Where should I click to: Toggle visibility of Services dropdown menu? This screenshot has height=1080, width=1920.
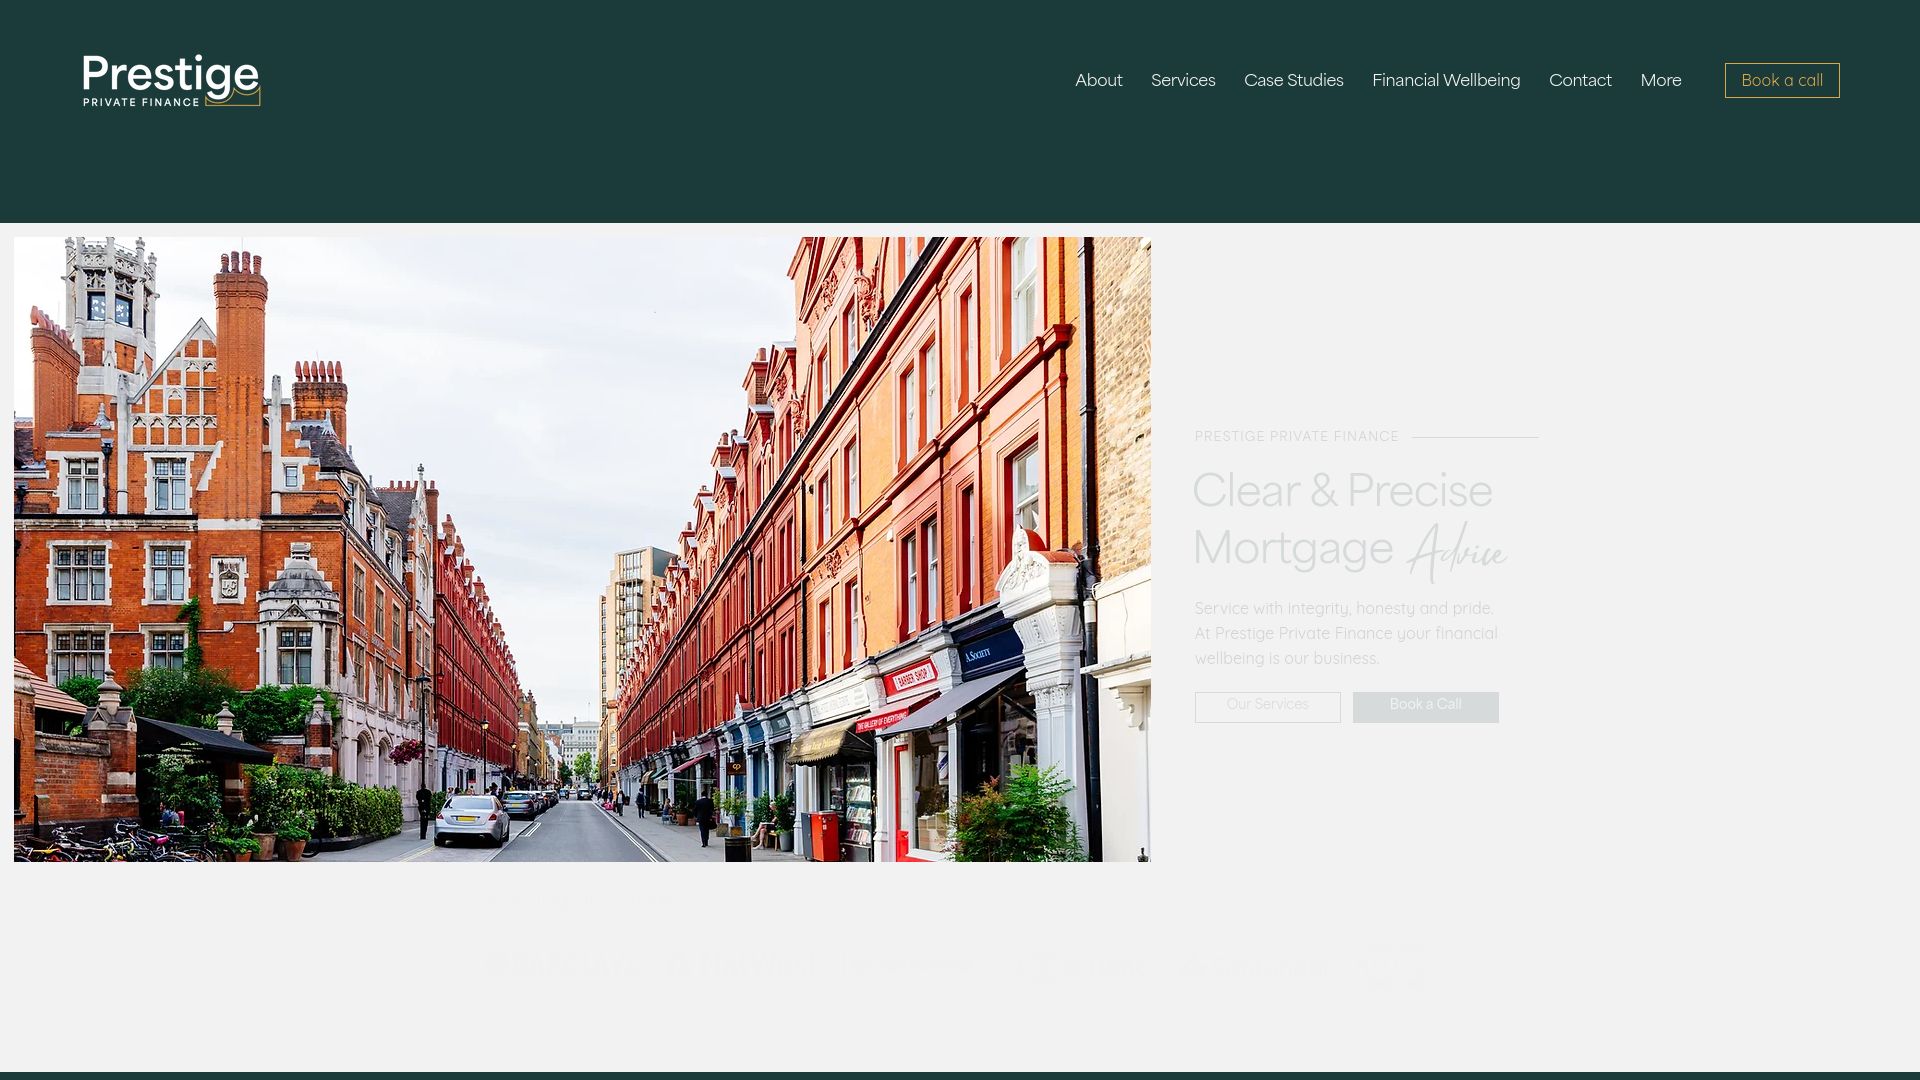pos(1183,79)
